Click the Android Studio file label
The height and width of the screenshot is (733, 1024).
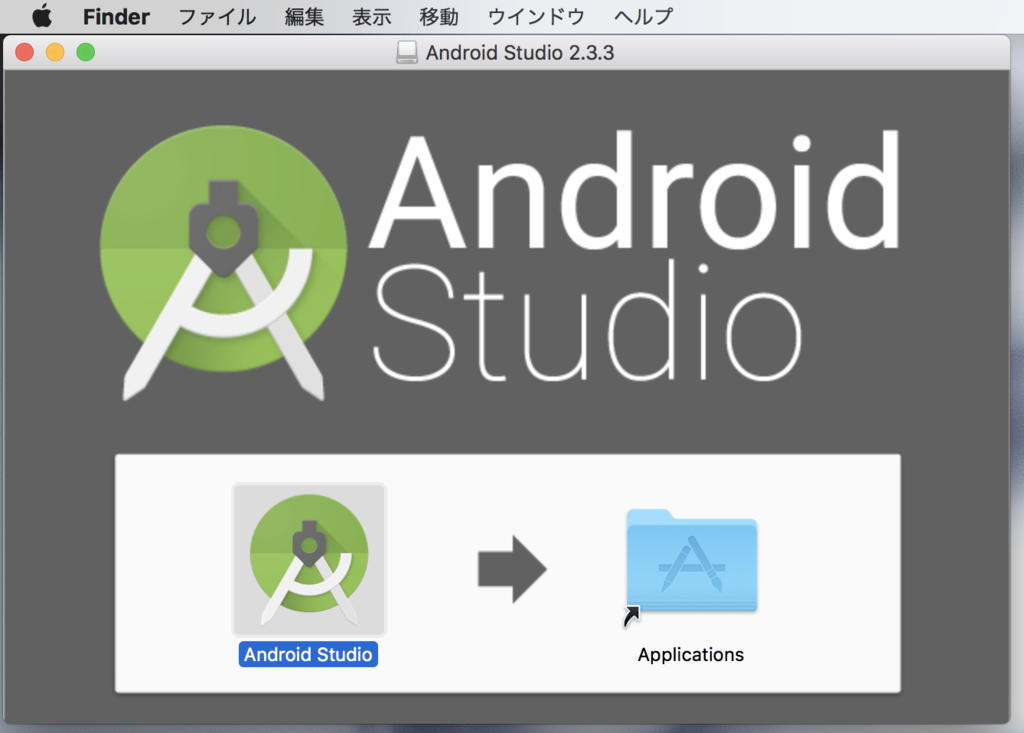point(308,655)
